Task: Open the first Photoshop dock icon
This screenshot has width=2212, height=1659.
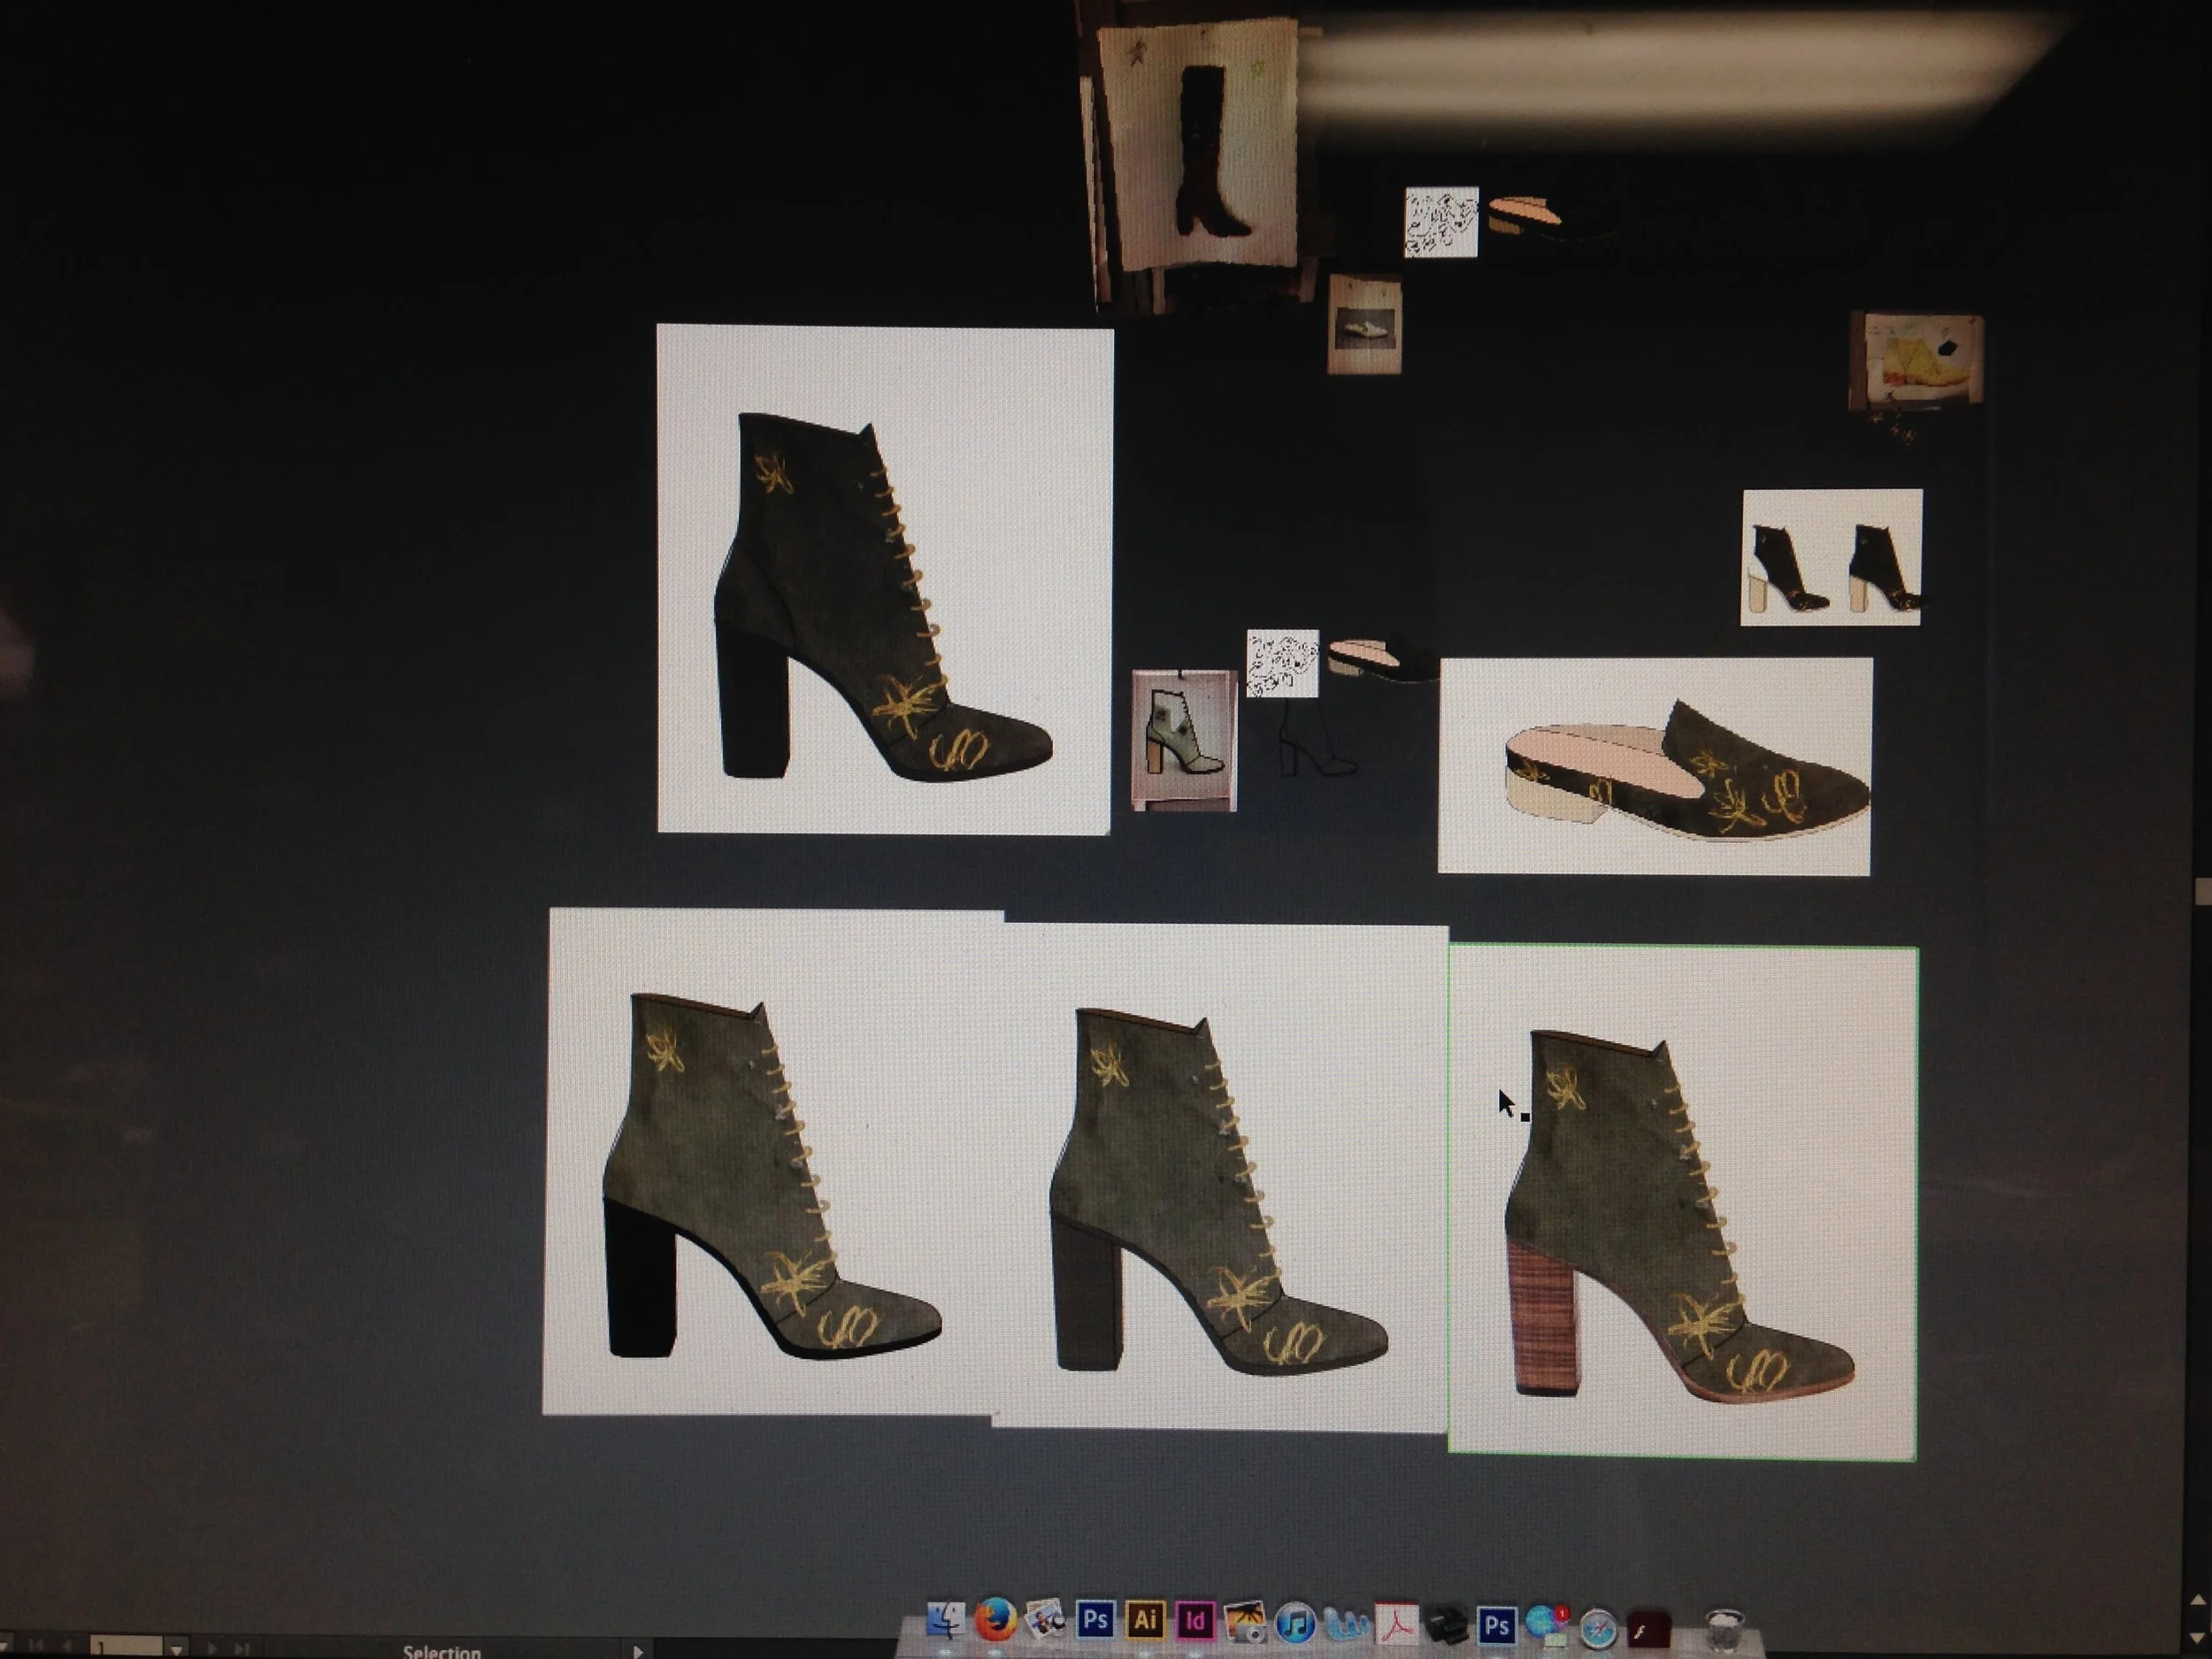Action: tap(1095, 1619)
